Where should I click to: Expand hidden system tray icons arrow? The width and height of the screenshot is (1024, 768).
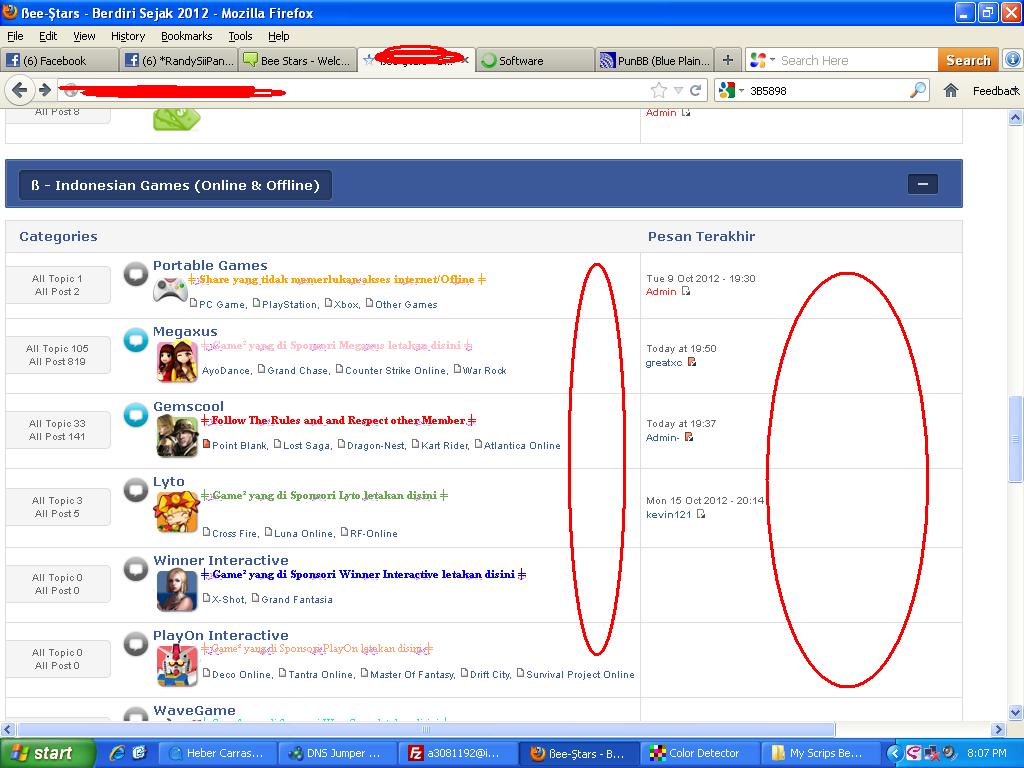pos(894,753)
